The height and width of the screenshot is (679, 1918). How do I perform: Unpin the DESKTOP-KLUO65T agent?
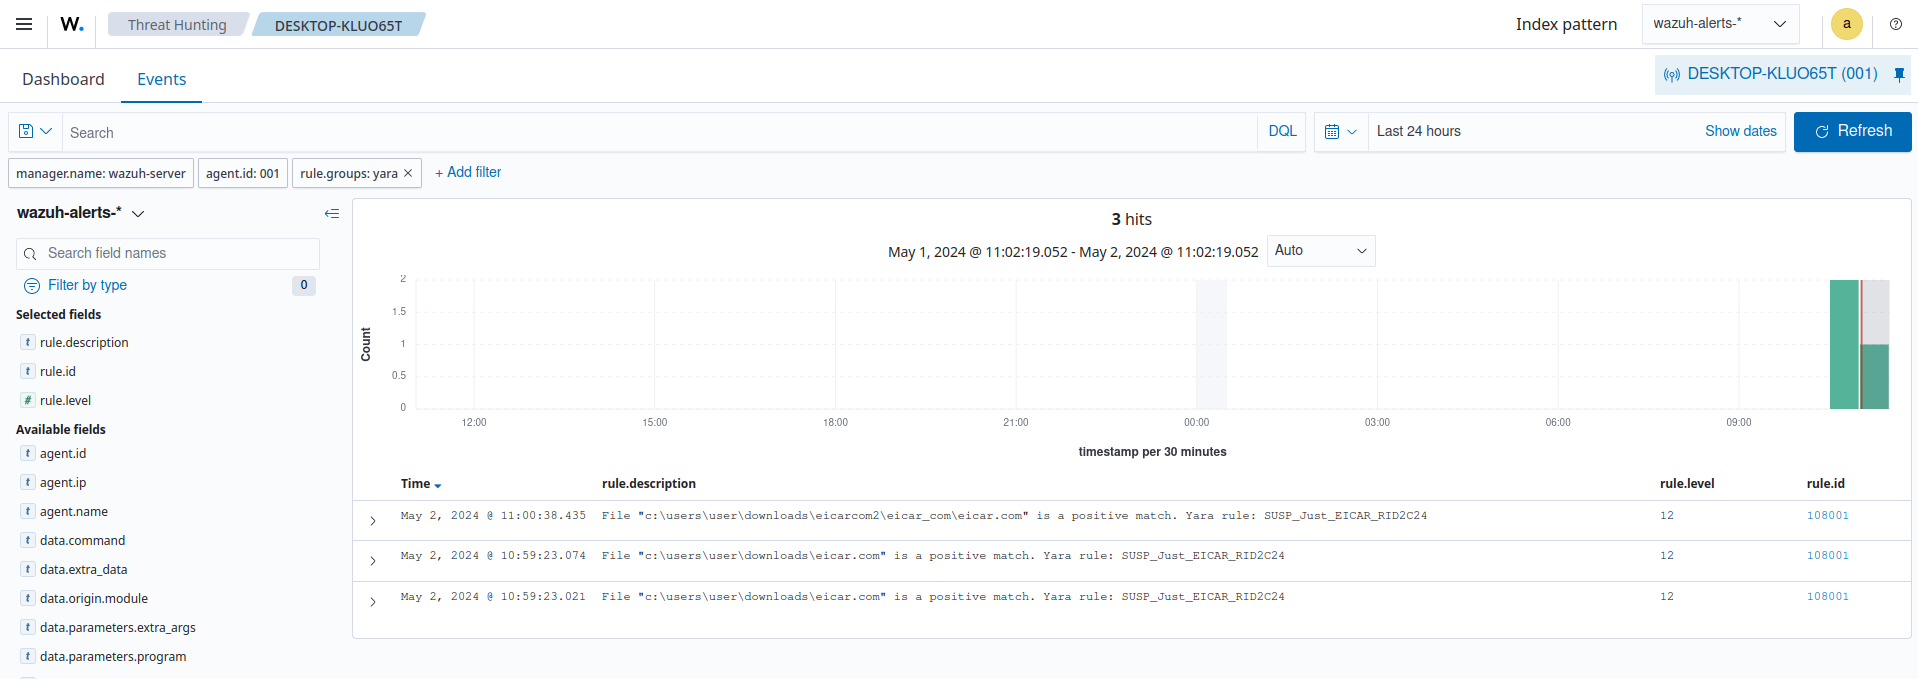pyautogui.click(x=1899, y=74)
